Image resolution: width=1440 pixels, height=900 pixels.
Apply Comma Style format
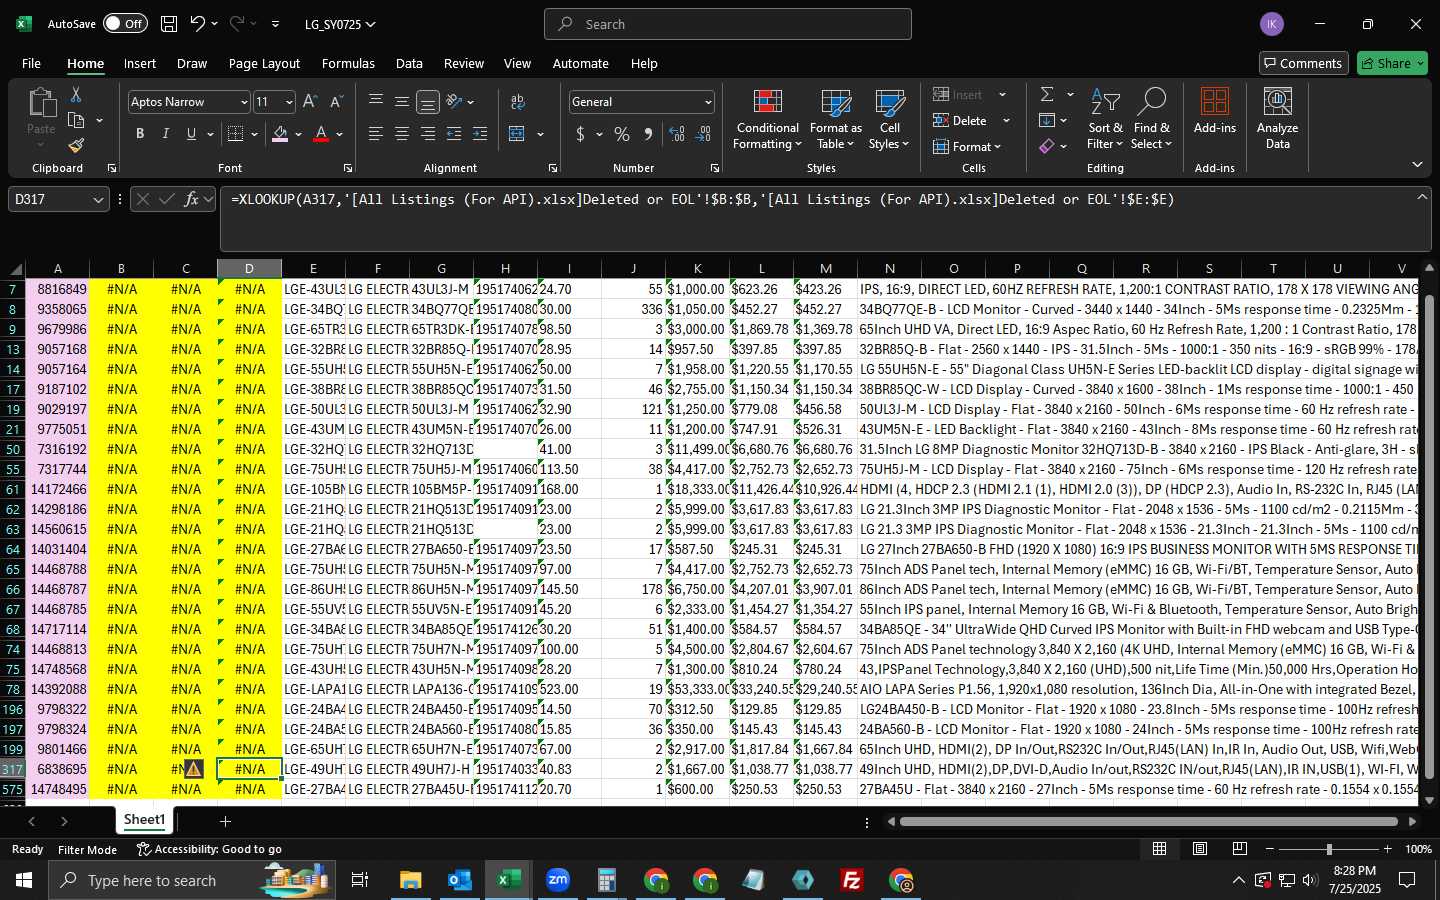[648, 134]
